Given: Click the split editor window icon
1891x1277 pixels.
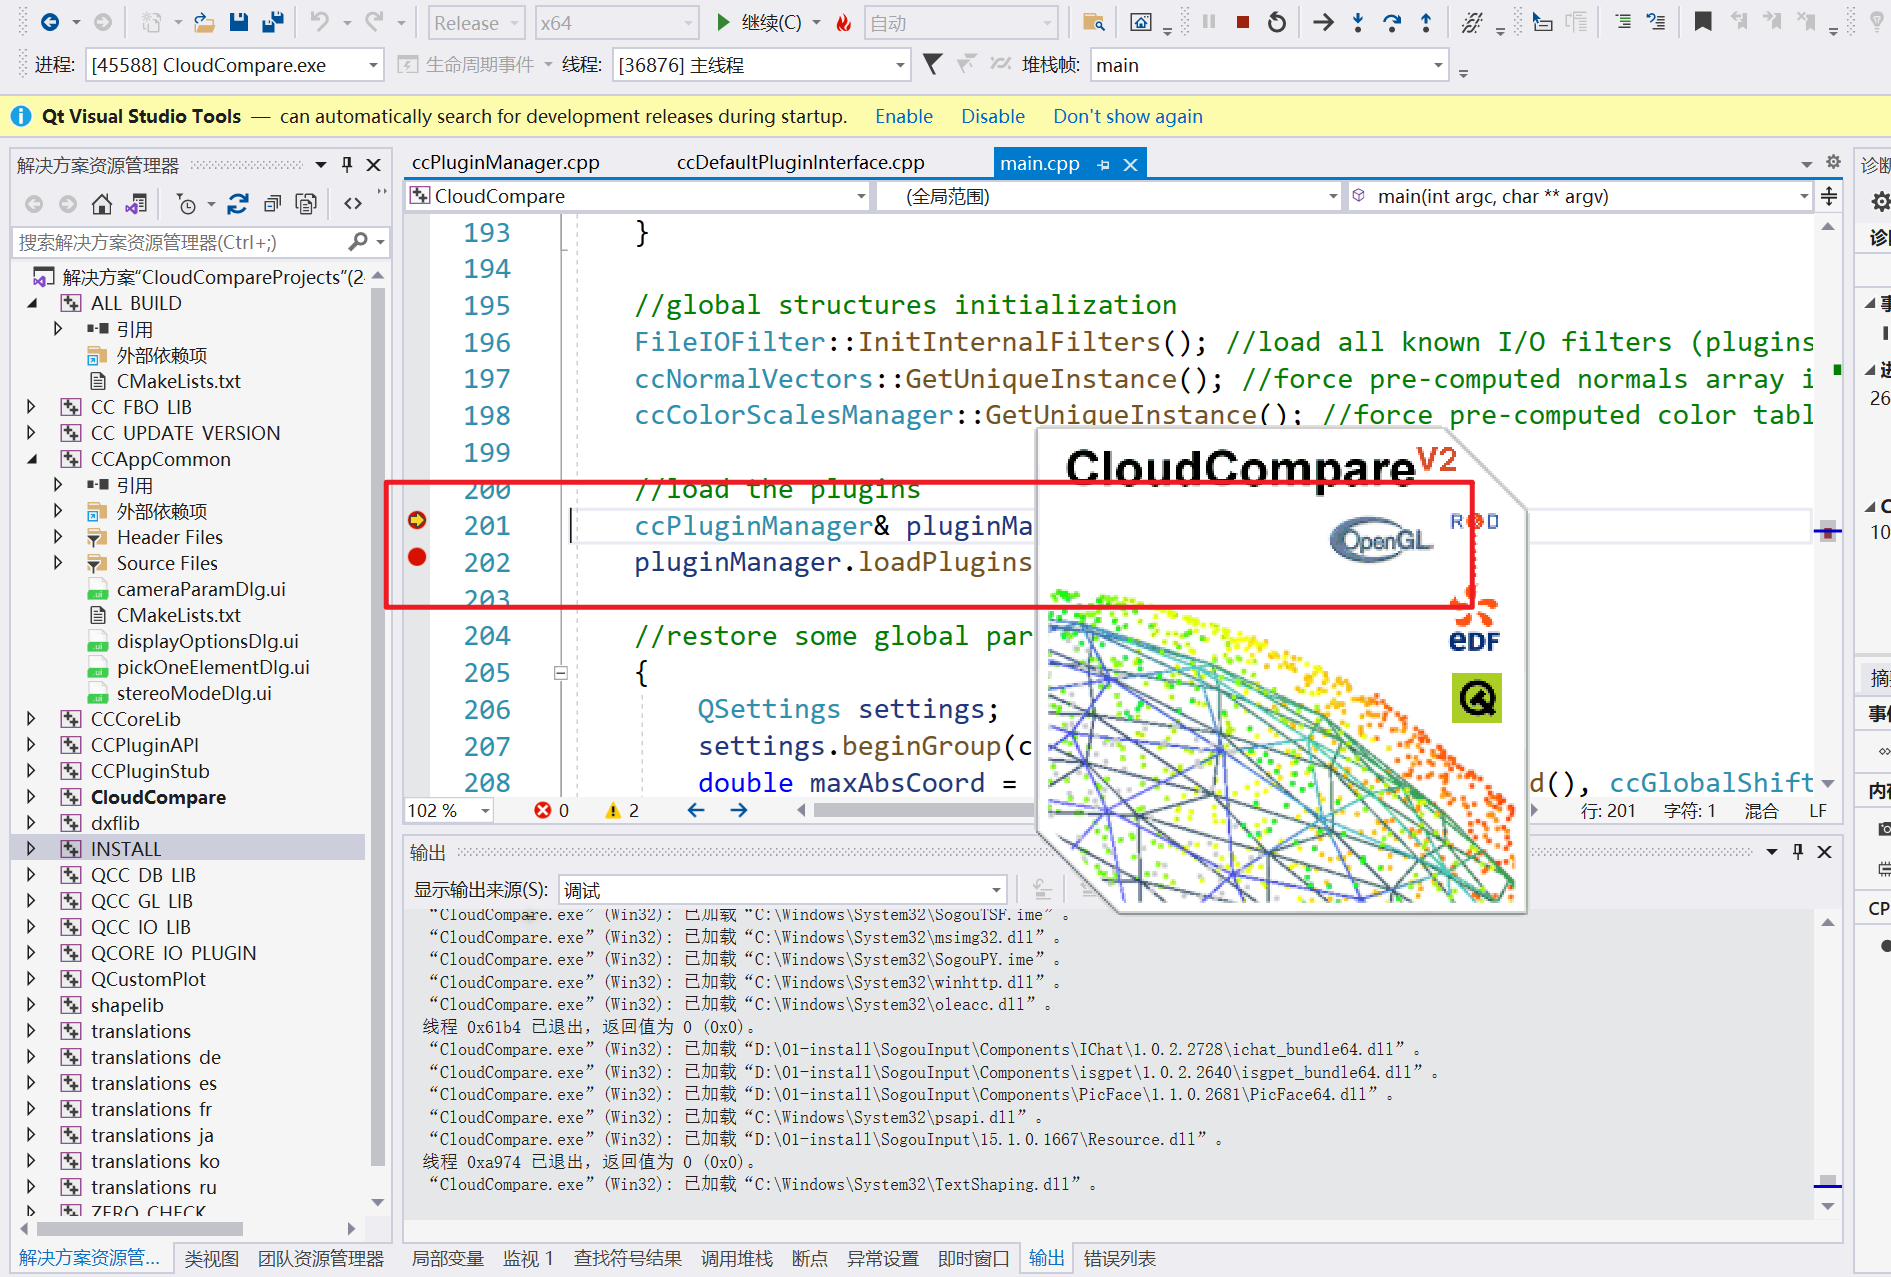Looking at the screenshot, I should (1829, 196).
